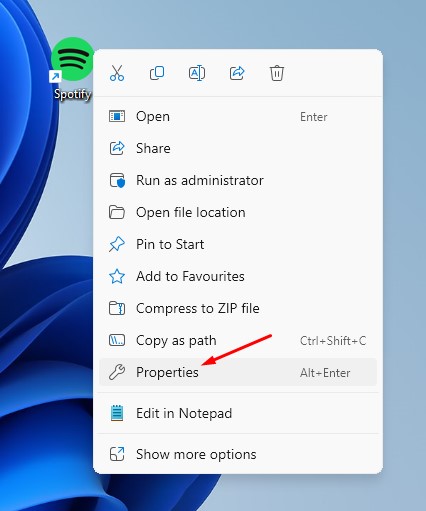Choose Edit in Notepad
The image size is (426, 511).
238,413
